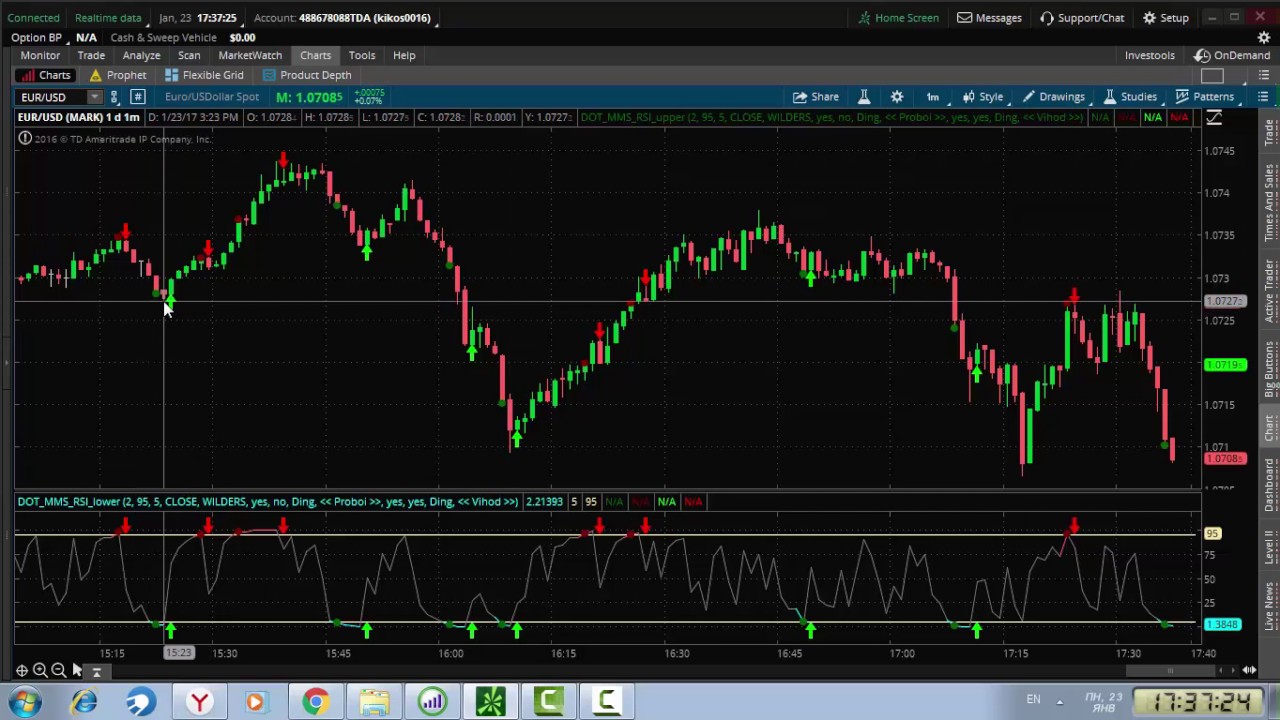Image resolution: width=1280 pixels, height=720 pixels.
Task: Open the 1m timeframe dropdown
Action: (x=932, y=97)
